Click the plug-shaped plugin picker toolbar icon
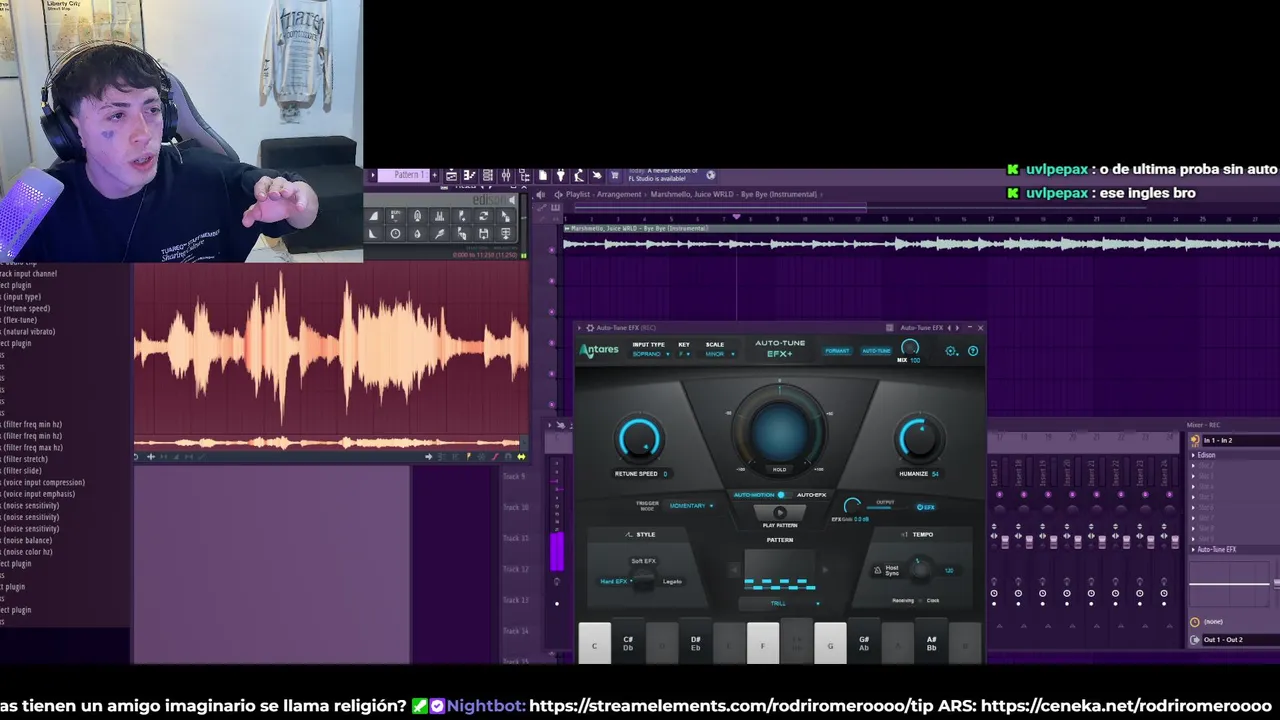 click(x=561, y=175)
